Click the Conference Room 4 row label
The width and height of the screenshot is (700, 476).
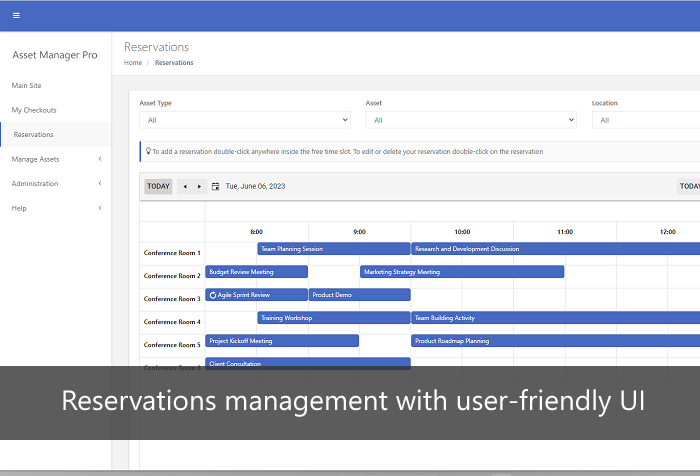[172, 322]
